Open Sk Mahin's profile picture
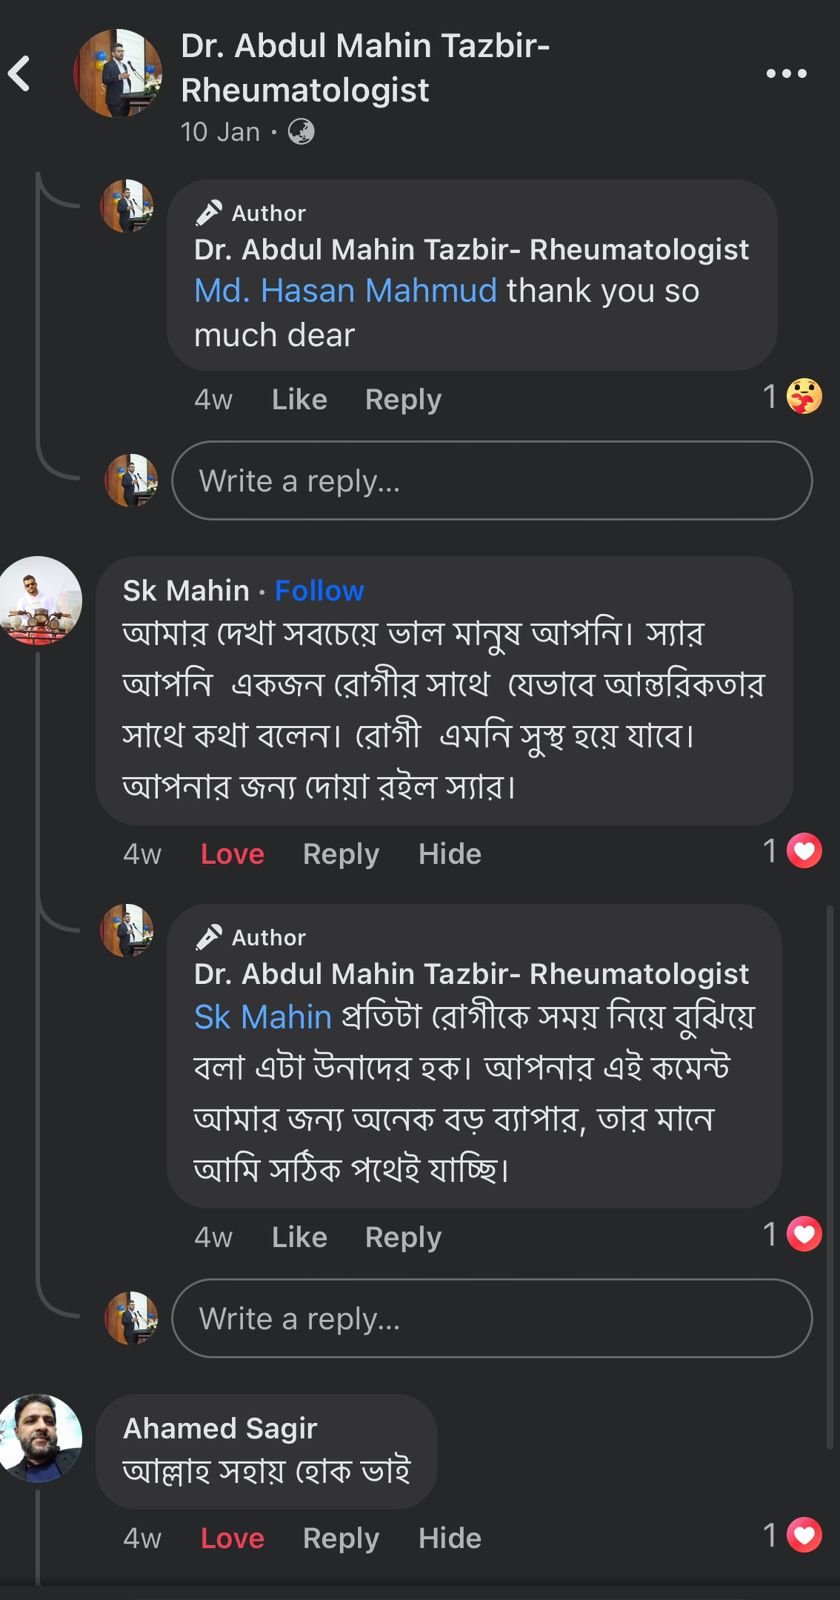The width and height of the screenshot is (840, 1600). pos(40,600)
